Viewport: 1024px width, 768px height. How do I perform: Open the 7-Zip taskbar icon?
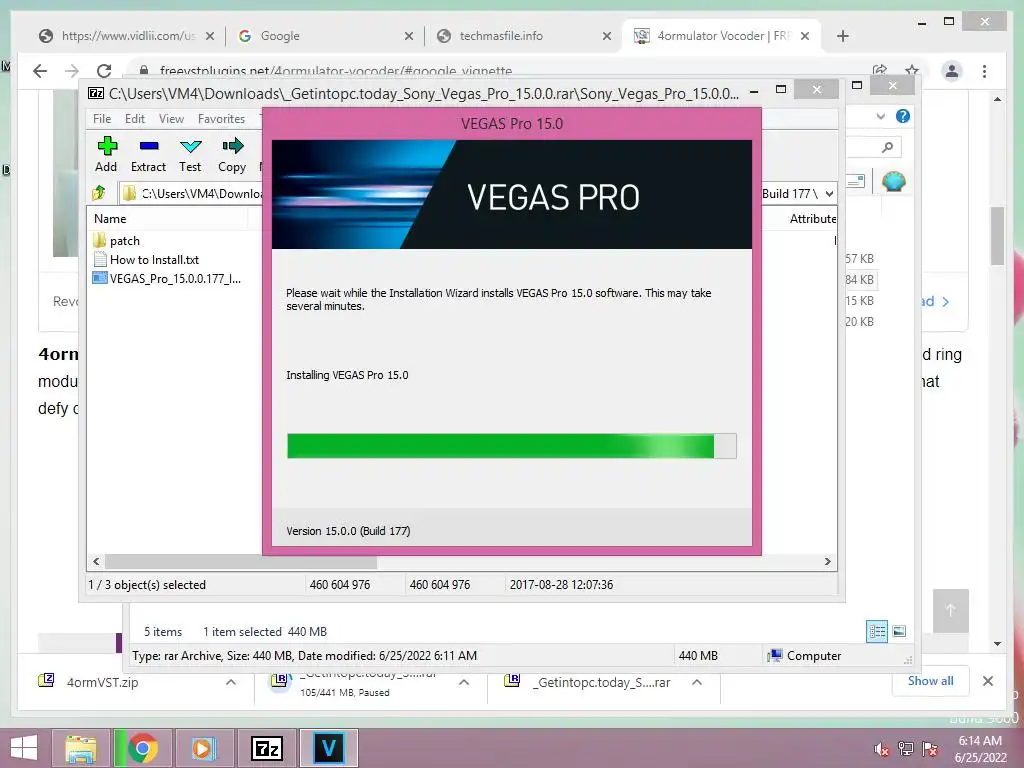coord(266,748)
